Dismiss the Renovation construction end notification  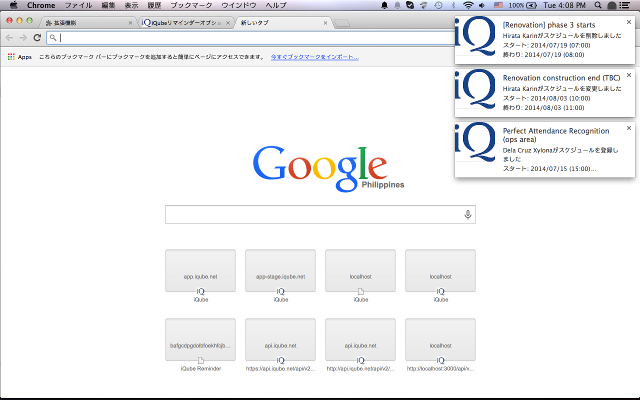tap(629, 75)
